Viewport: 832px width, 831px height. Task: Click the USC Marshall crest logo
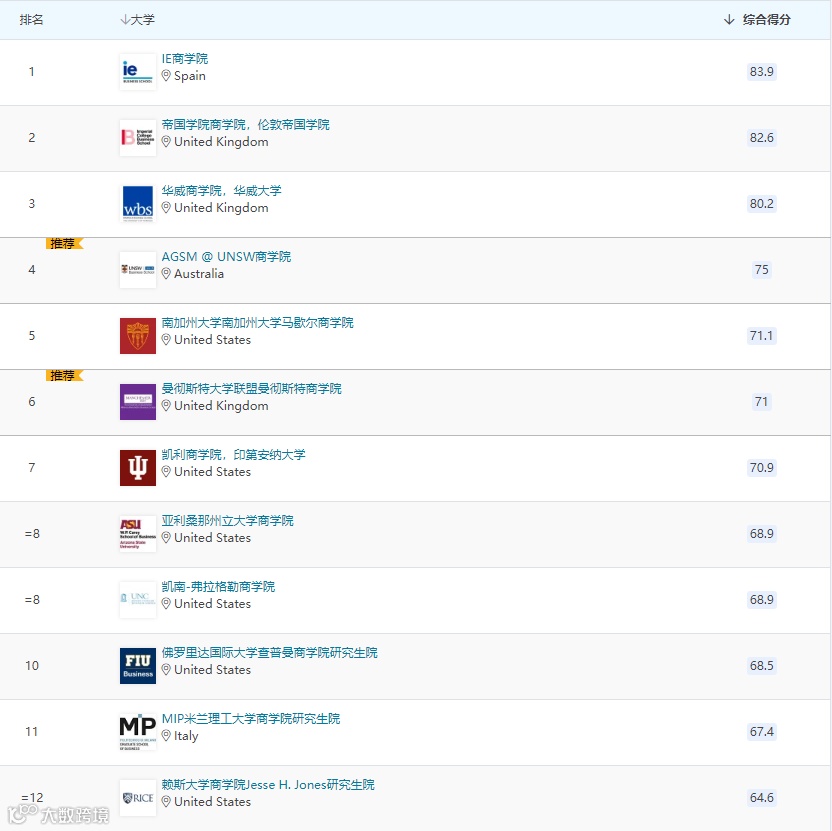[x=137, y=335]
